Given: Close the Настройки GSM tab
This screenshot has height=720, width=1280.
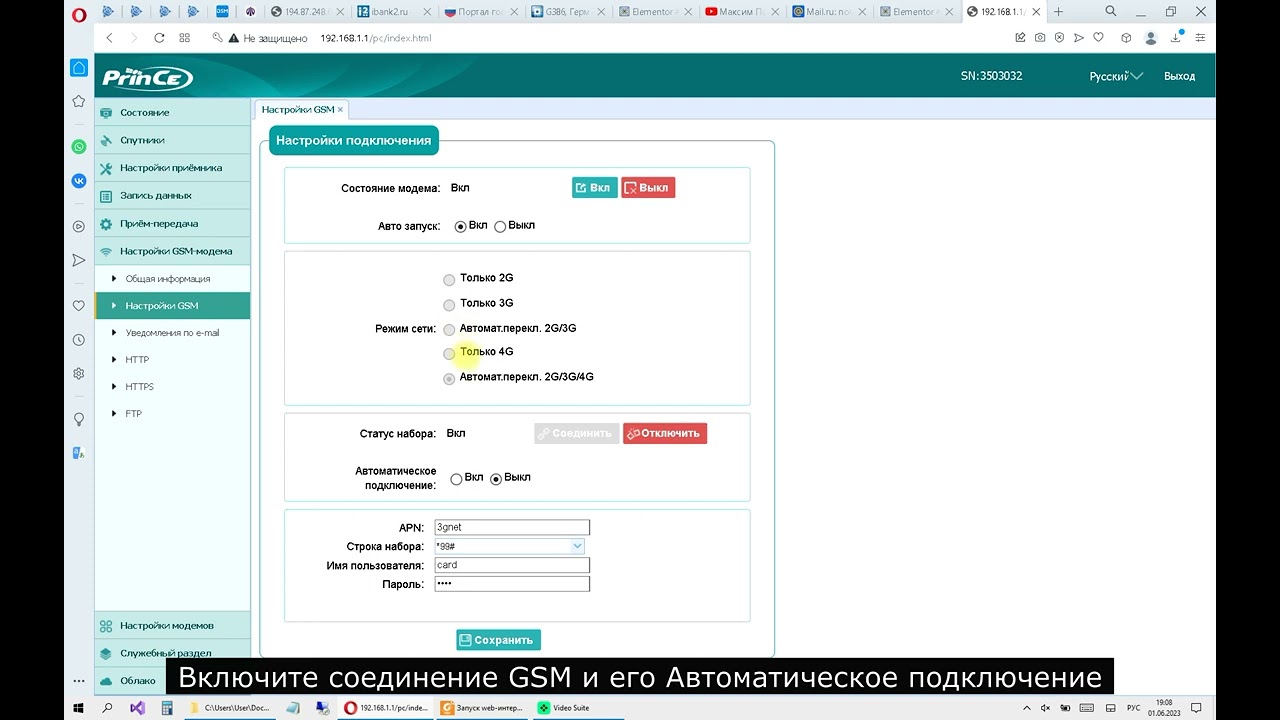Looking at the screenshot, I should pos(340,110).
